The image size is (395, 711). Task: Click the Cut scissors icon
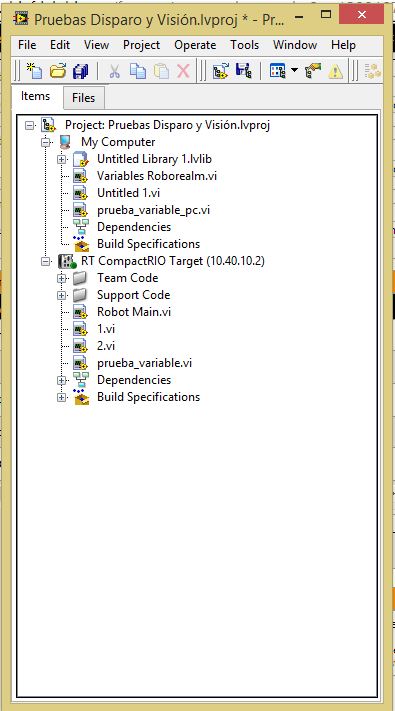(114, 71)
